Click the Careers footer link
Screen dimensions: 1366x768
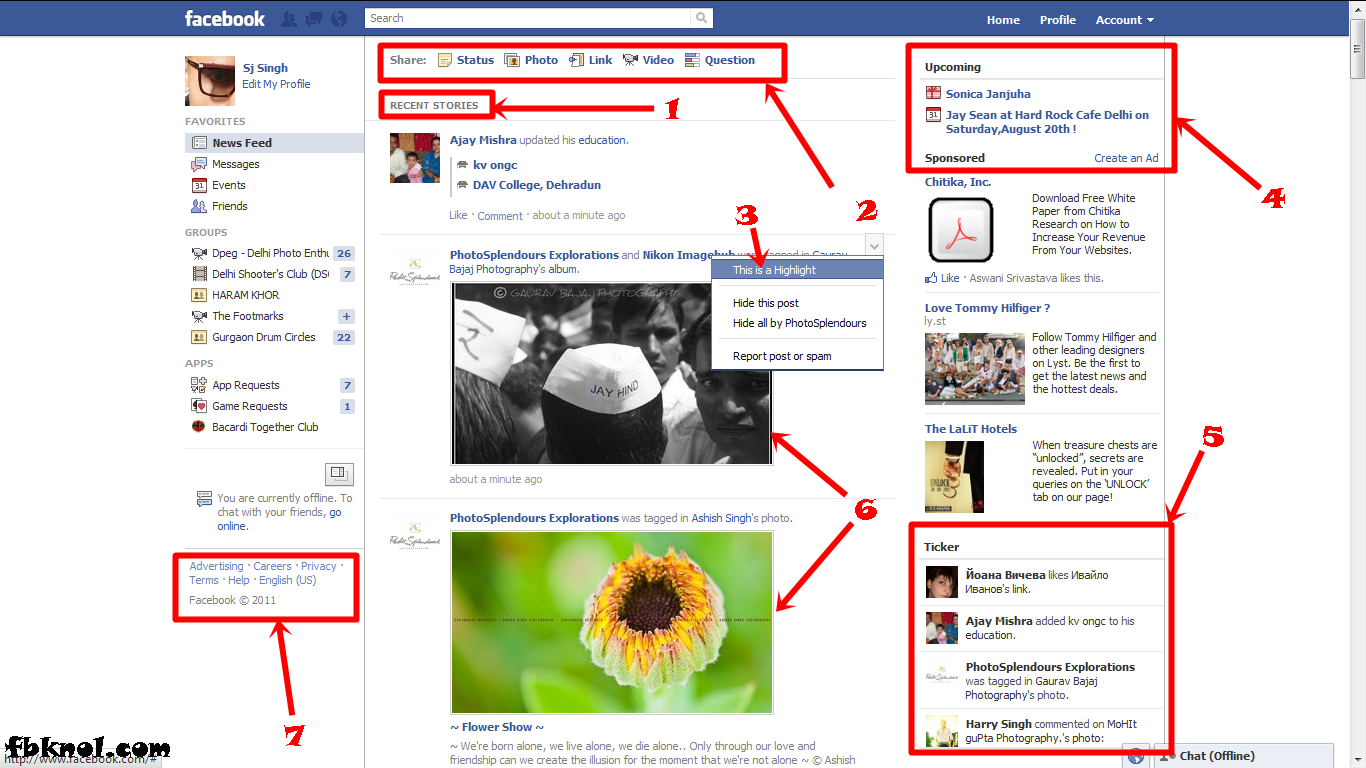[x=272, y=566]
